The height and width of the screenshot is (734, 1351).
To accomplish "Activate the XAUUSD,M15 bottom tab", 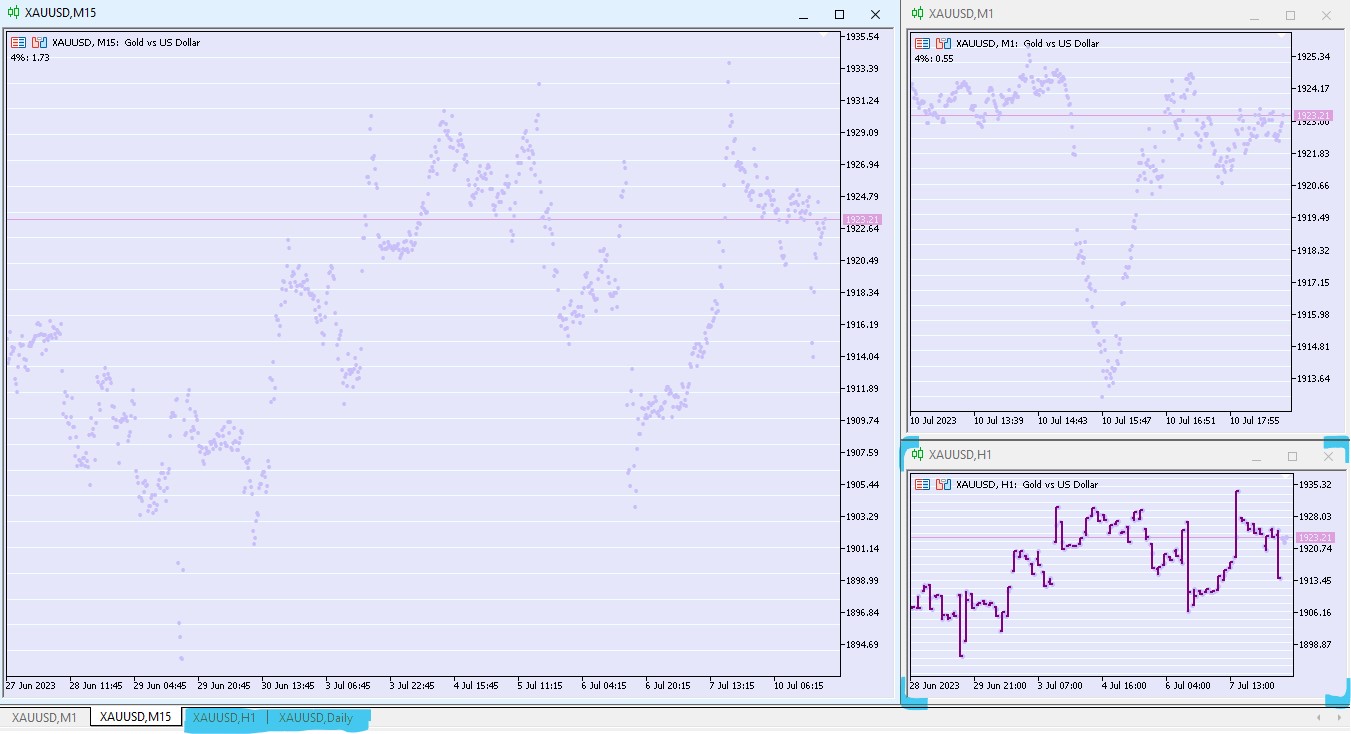I will click(135, 717).
